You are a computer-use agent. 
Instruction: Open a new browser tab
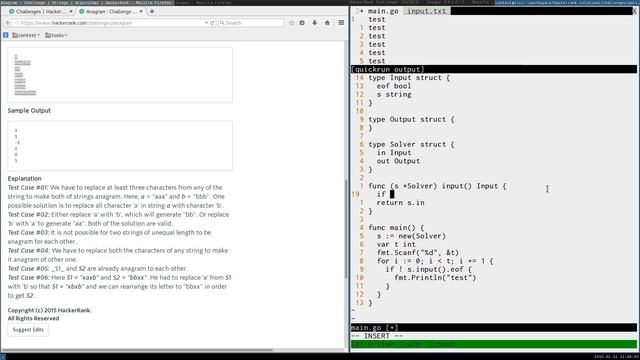pos(152,11)
